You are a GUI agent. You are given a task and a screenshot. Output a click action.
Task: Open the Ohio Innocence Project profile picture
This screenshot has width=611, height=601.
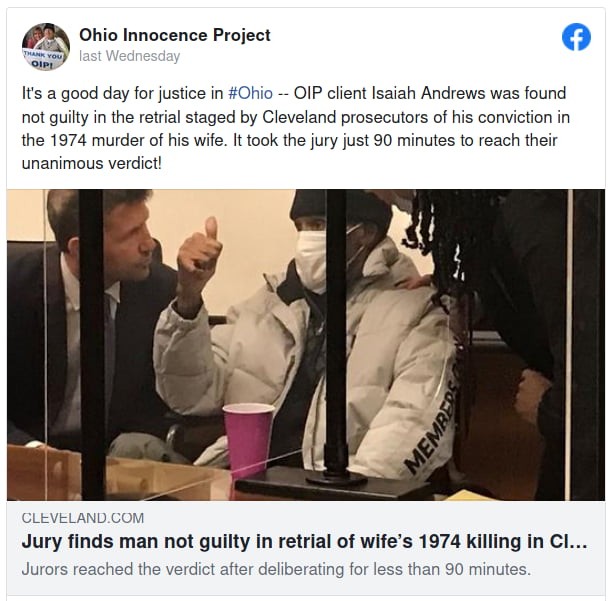click(46, 47)
